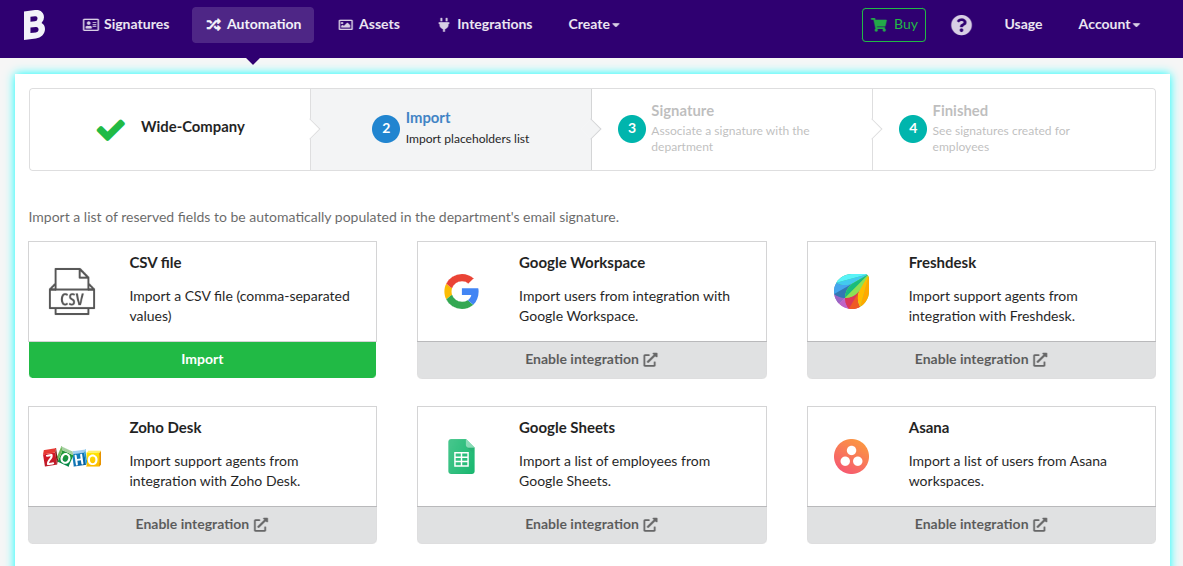Click the plug icon beside Integrations
The width and height of the screenshot is (1183, 566).
[444, 25]
